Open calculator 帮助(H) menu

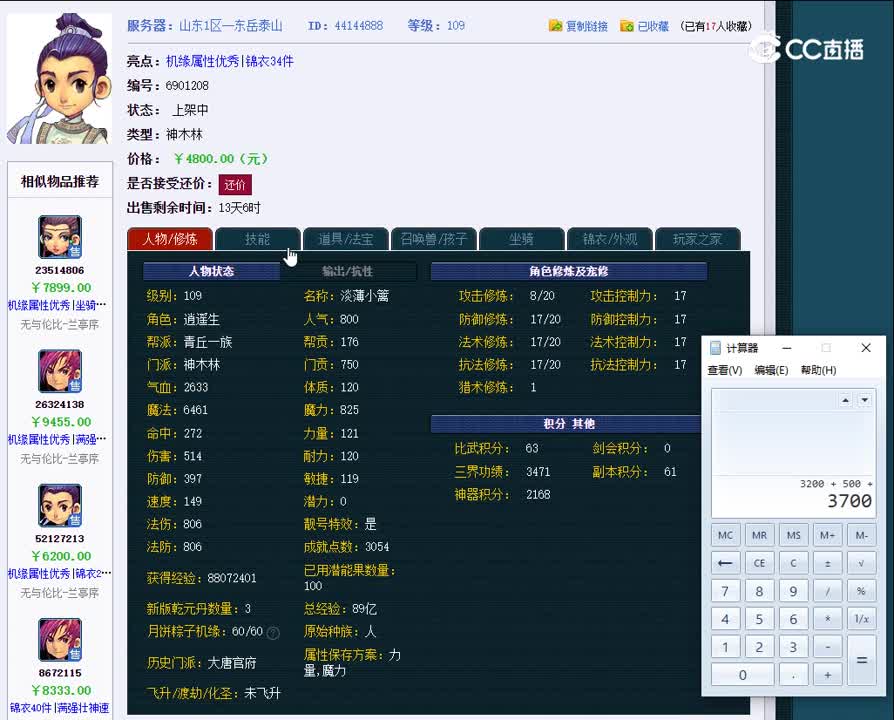point(818,371)
